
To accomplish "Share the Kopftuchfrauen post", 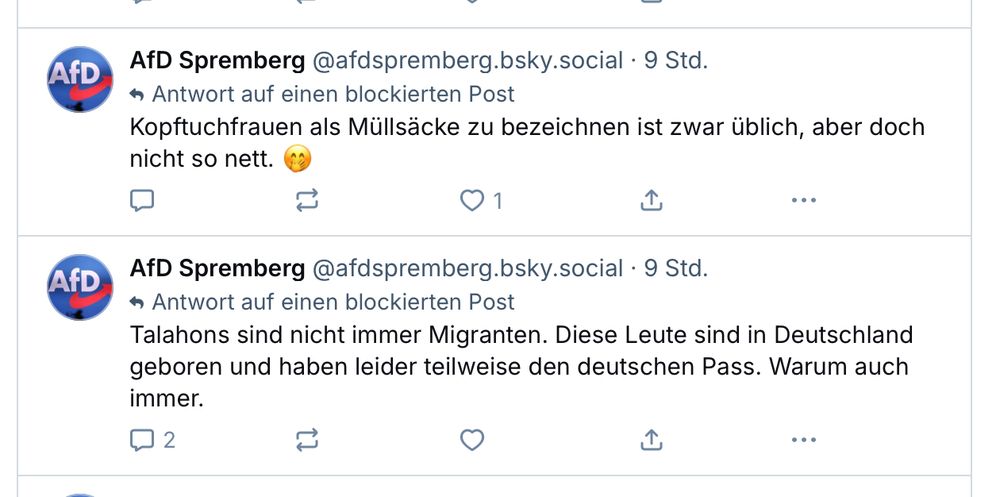I will coord(651,201).
